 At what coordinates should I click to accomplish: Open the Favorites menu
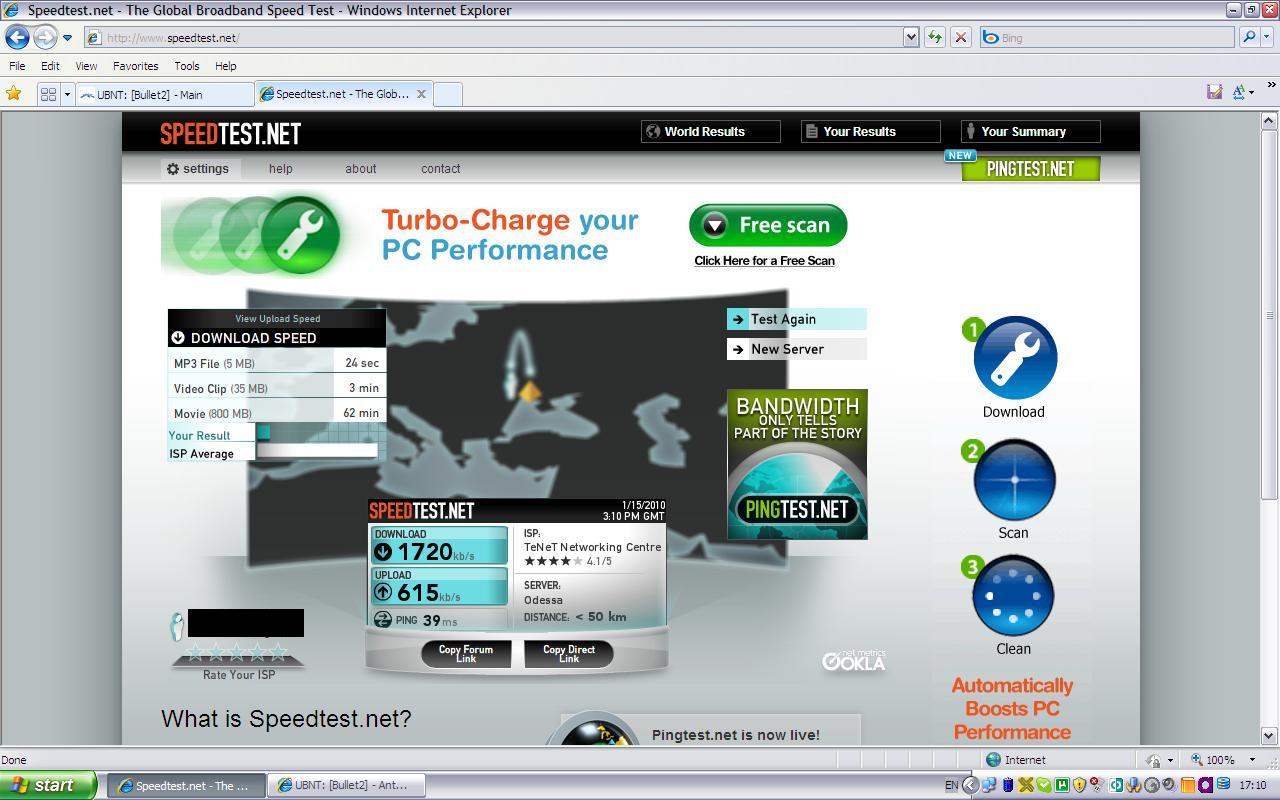point(135,66)
